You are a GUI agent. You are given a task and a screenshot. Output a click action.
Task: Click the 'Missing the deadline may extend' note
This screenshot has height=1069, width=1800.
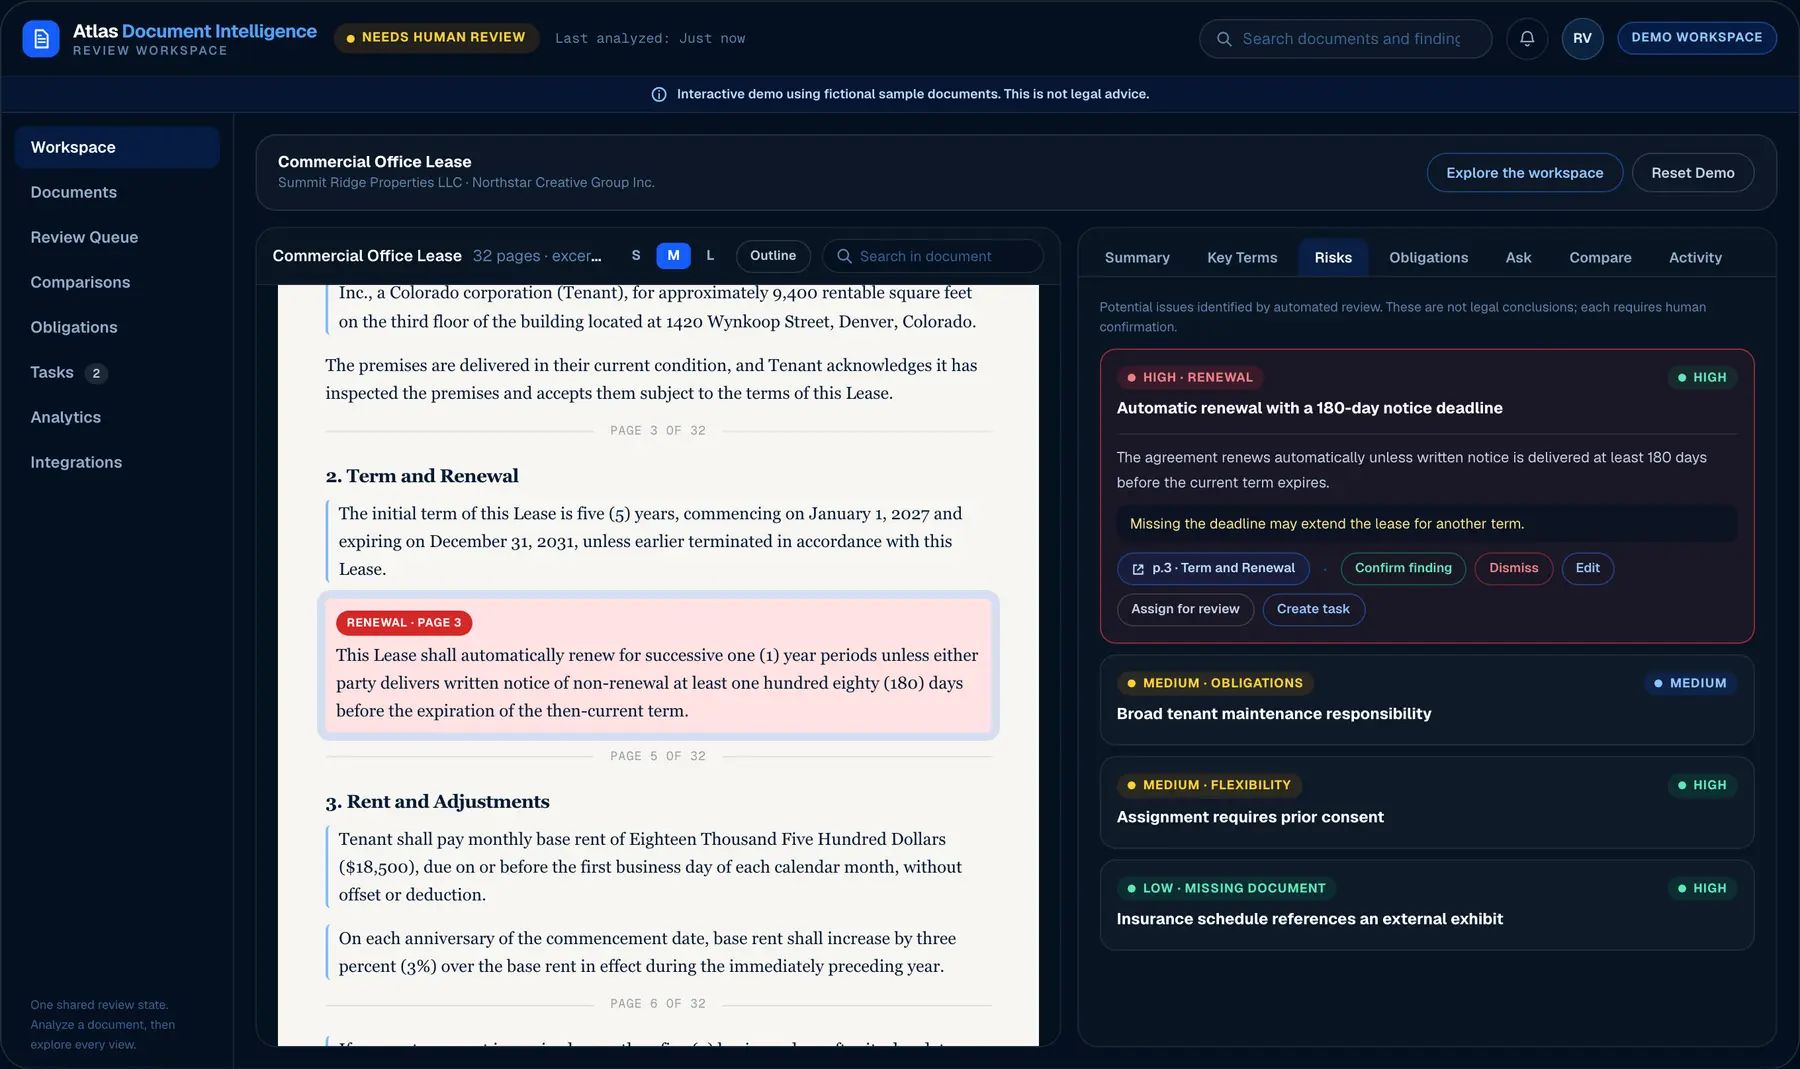click(1427, 524)
